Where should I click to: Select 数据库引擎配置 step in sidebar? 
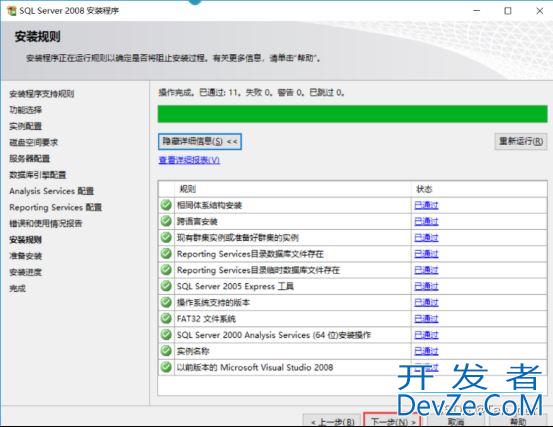point(38,175)
